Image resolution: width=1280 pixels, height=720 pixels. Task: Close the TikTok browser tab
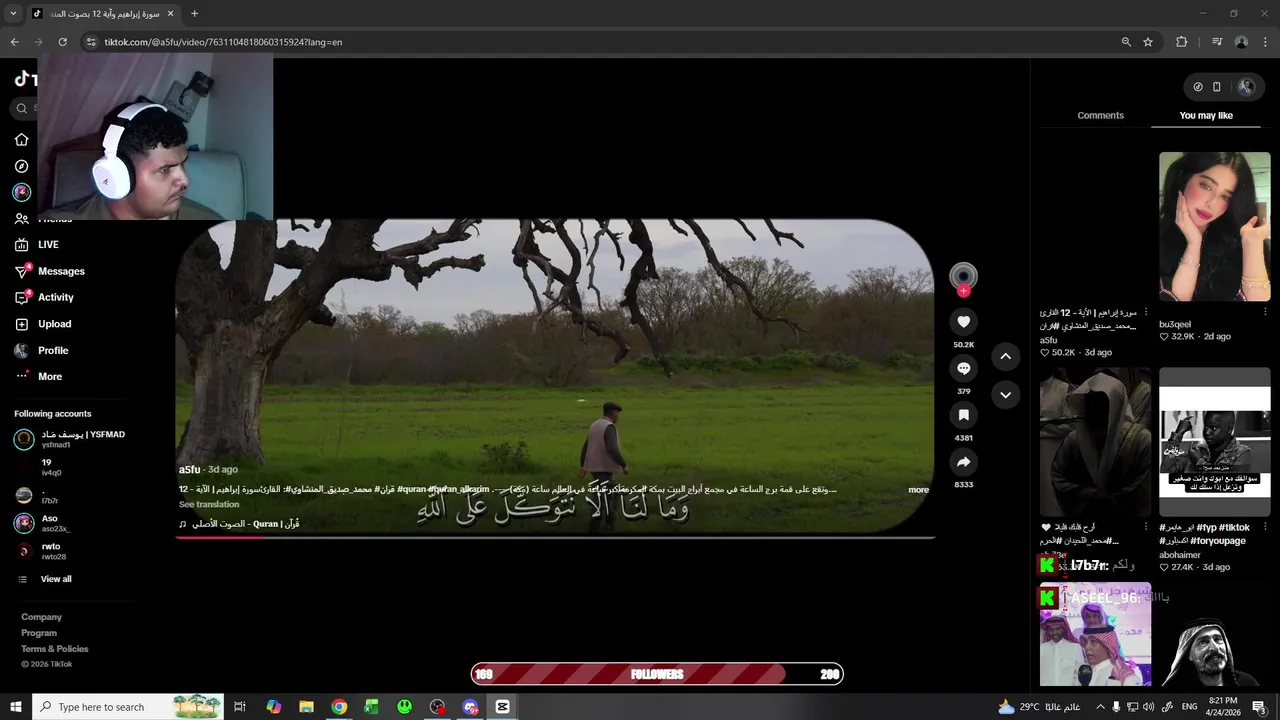[x=170, y=14]
